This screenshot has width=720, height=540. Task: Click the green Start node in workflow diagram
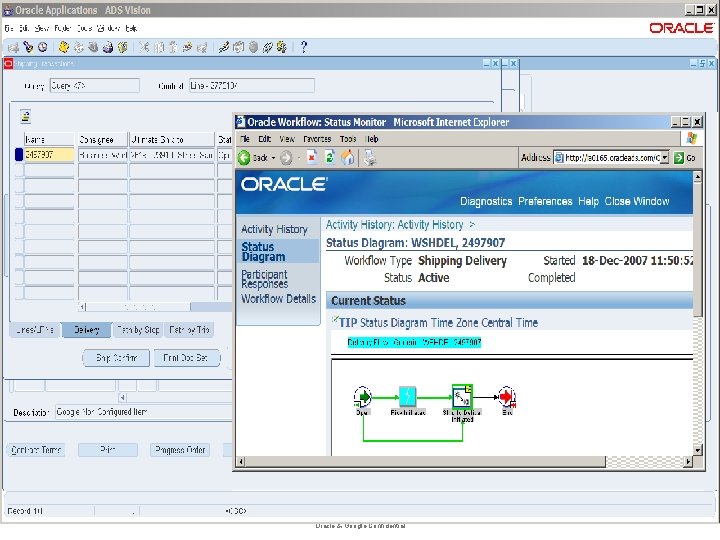363,397
